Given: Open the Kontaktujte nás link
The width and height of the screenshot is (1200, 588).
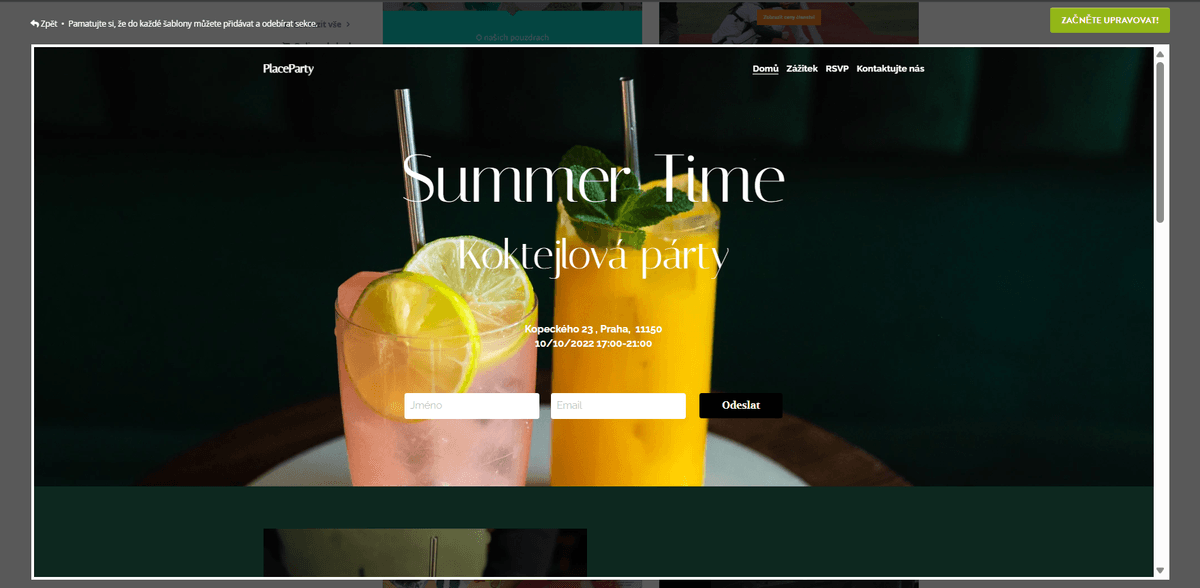Looking at the screenshot, I should pos(890,68).
